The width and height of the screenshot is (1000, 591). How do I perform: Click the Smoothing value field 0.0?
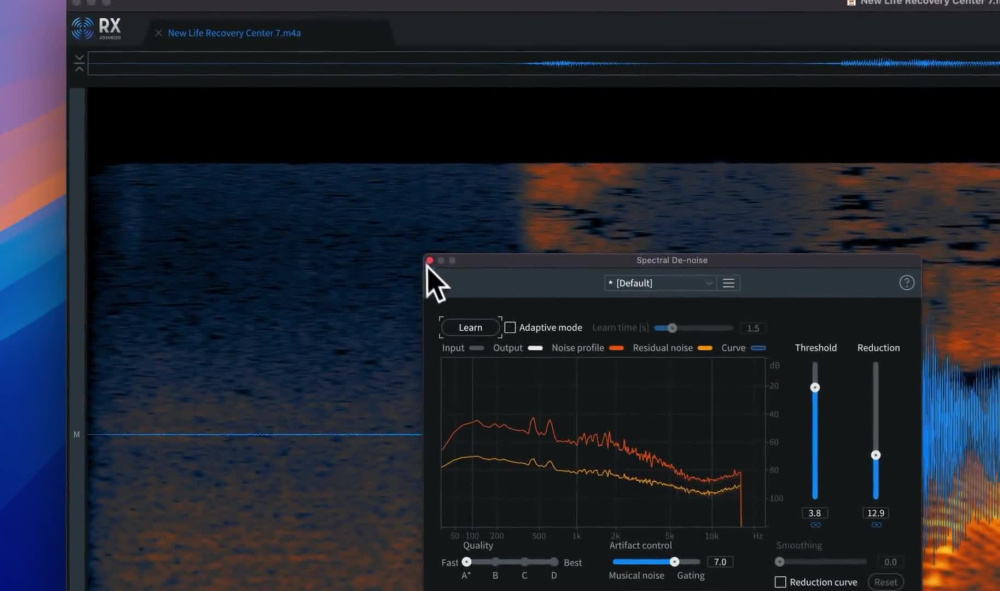click(890, 562)
